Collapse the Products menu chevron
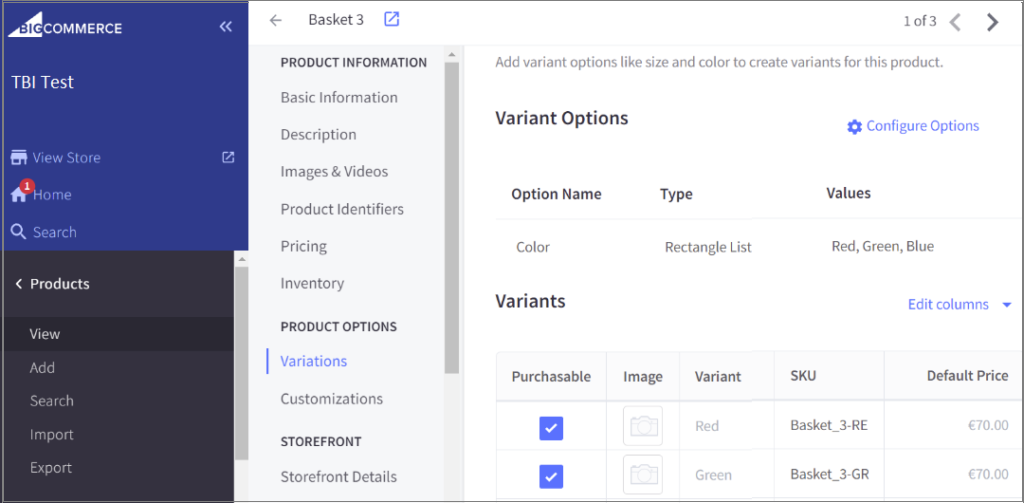1024x503 pixels. (x=18, y=284)
